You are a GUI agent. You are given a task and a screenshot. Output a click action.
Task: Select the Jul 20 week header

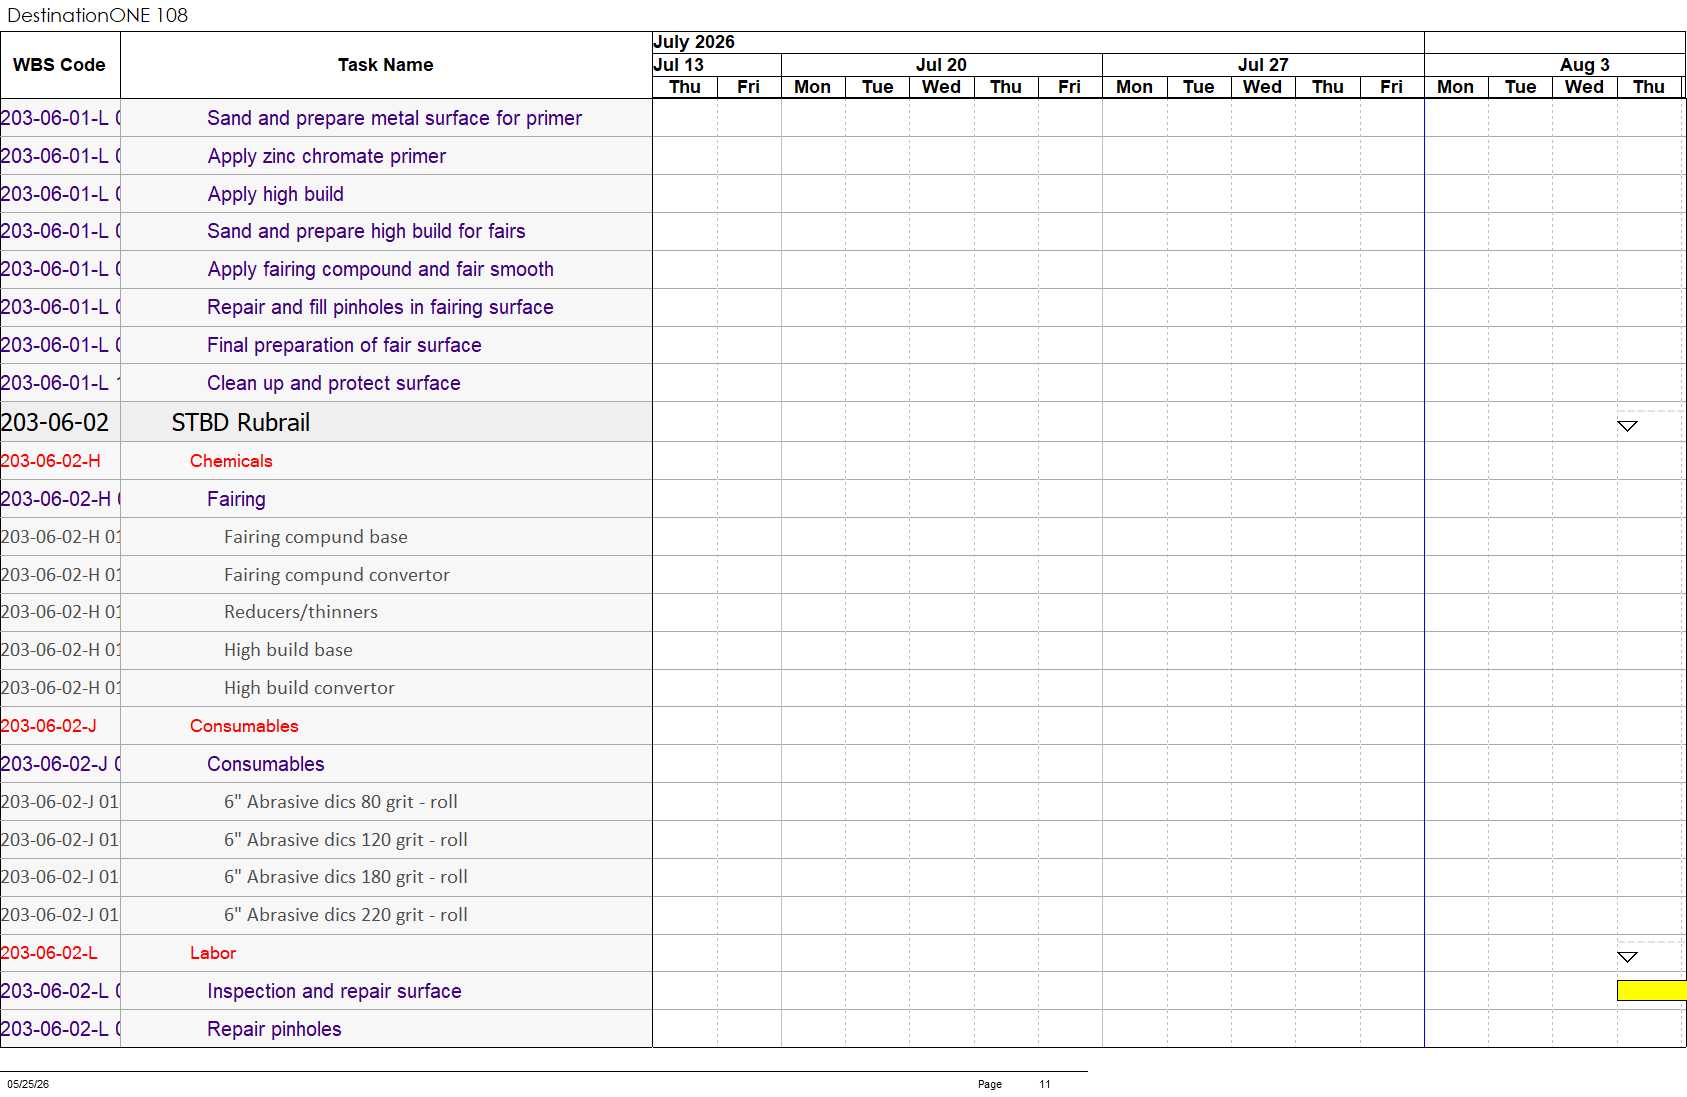coord(941,65)
